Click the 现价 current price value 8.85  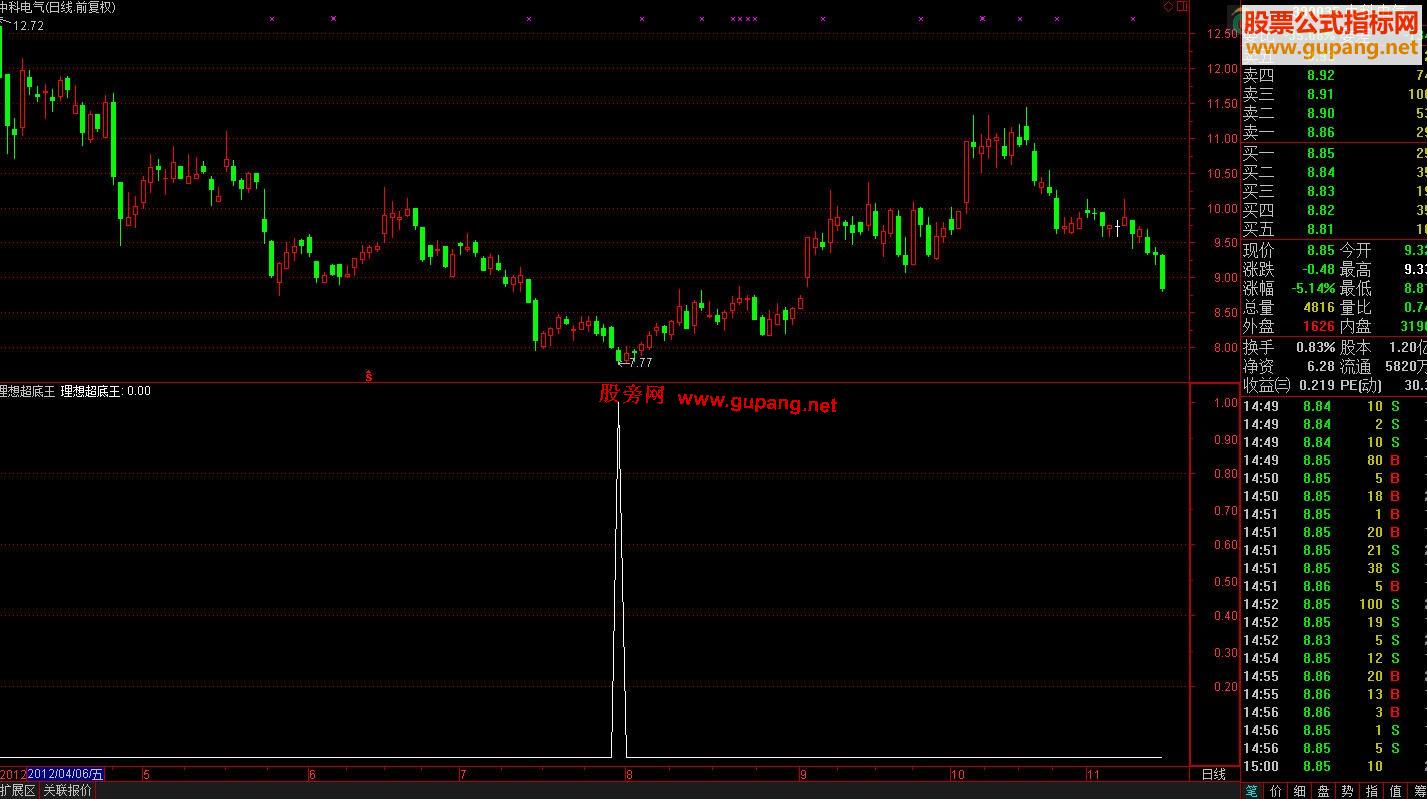(x=1320, y=250)
